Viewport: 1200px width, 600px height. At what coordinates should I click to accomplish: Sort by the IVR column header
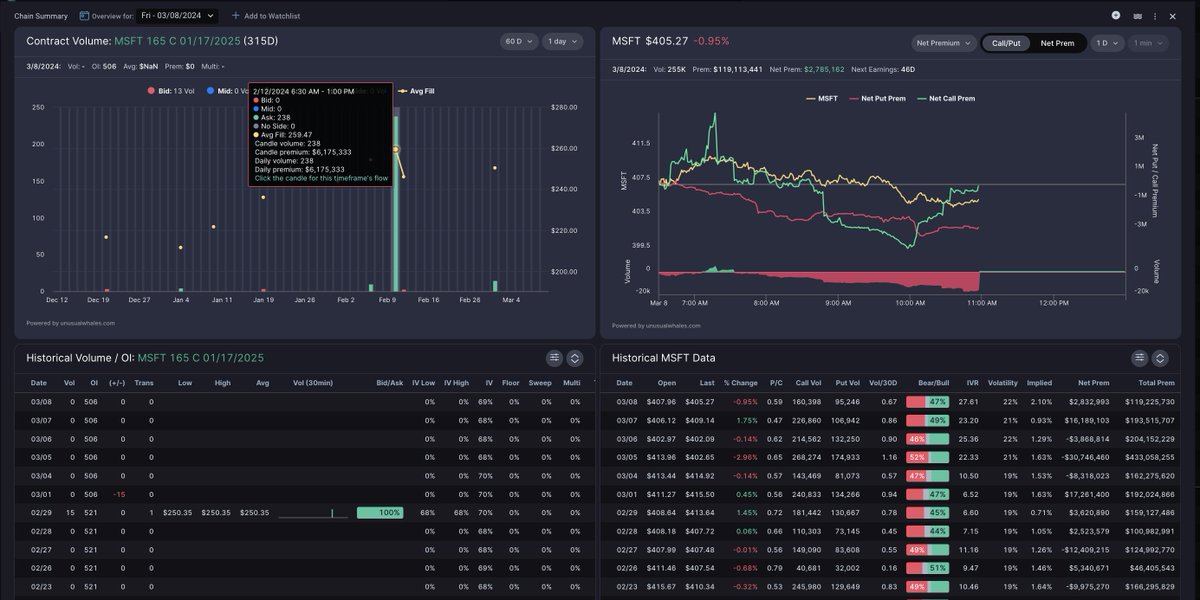coord(972,382)
